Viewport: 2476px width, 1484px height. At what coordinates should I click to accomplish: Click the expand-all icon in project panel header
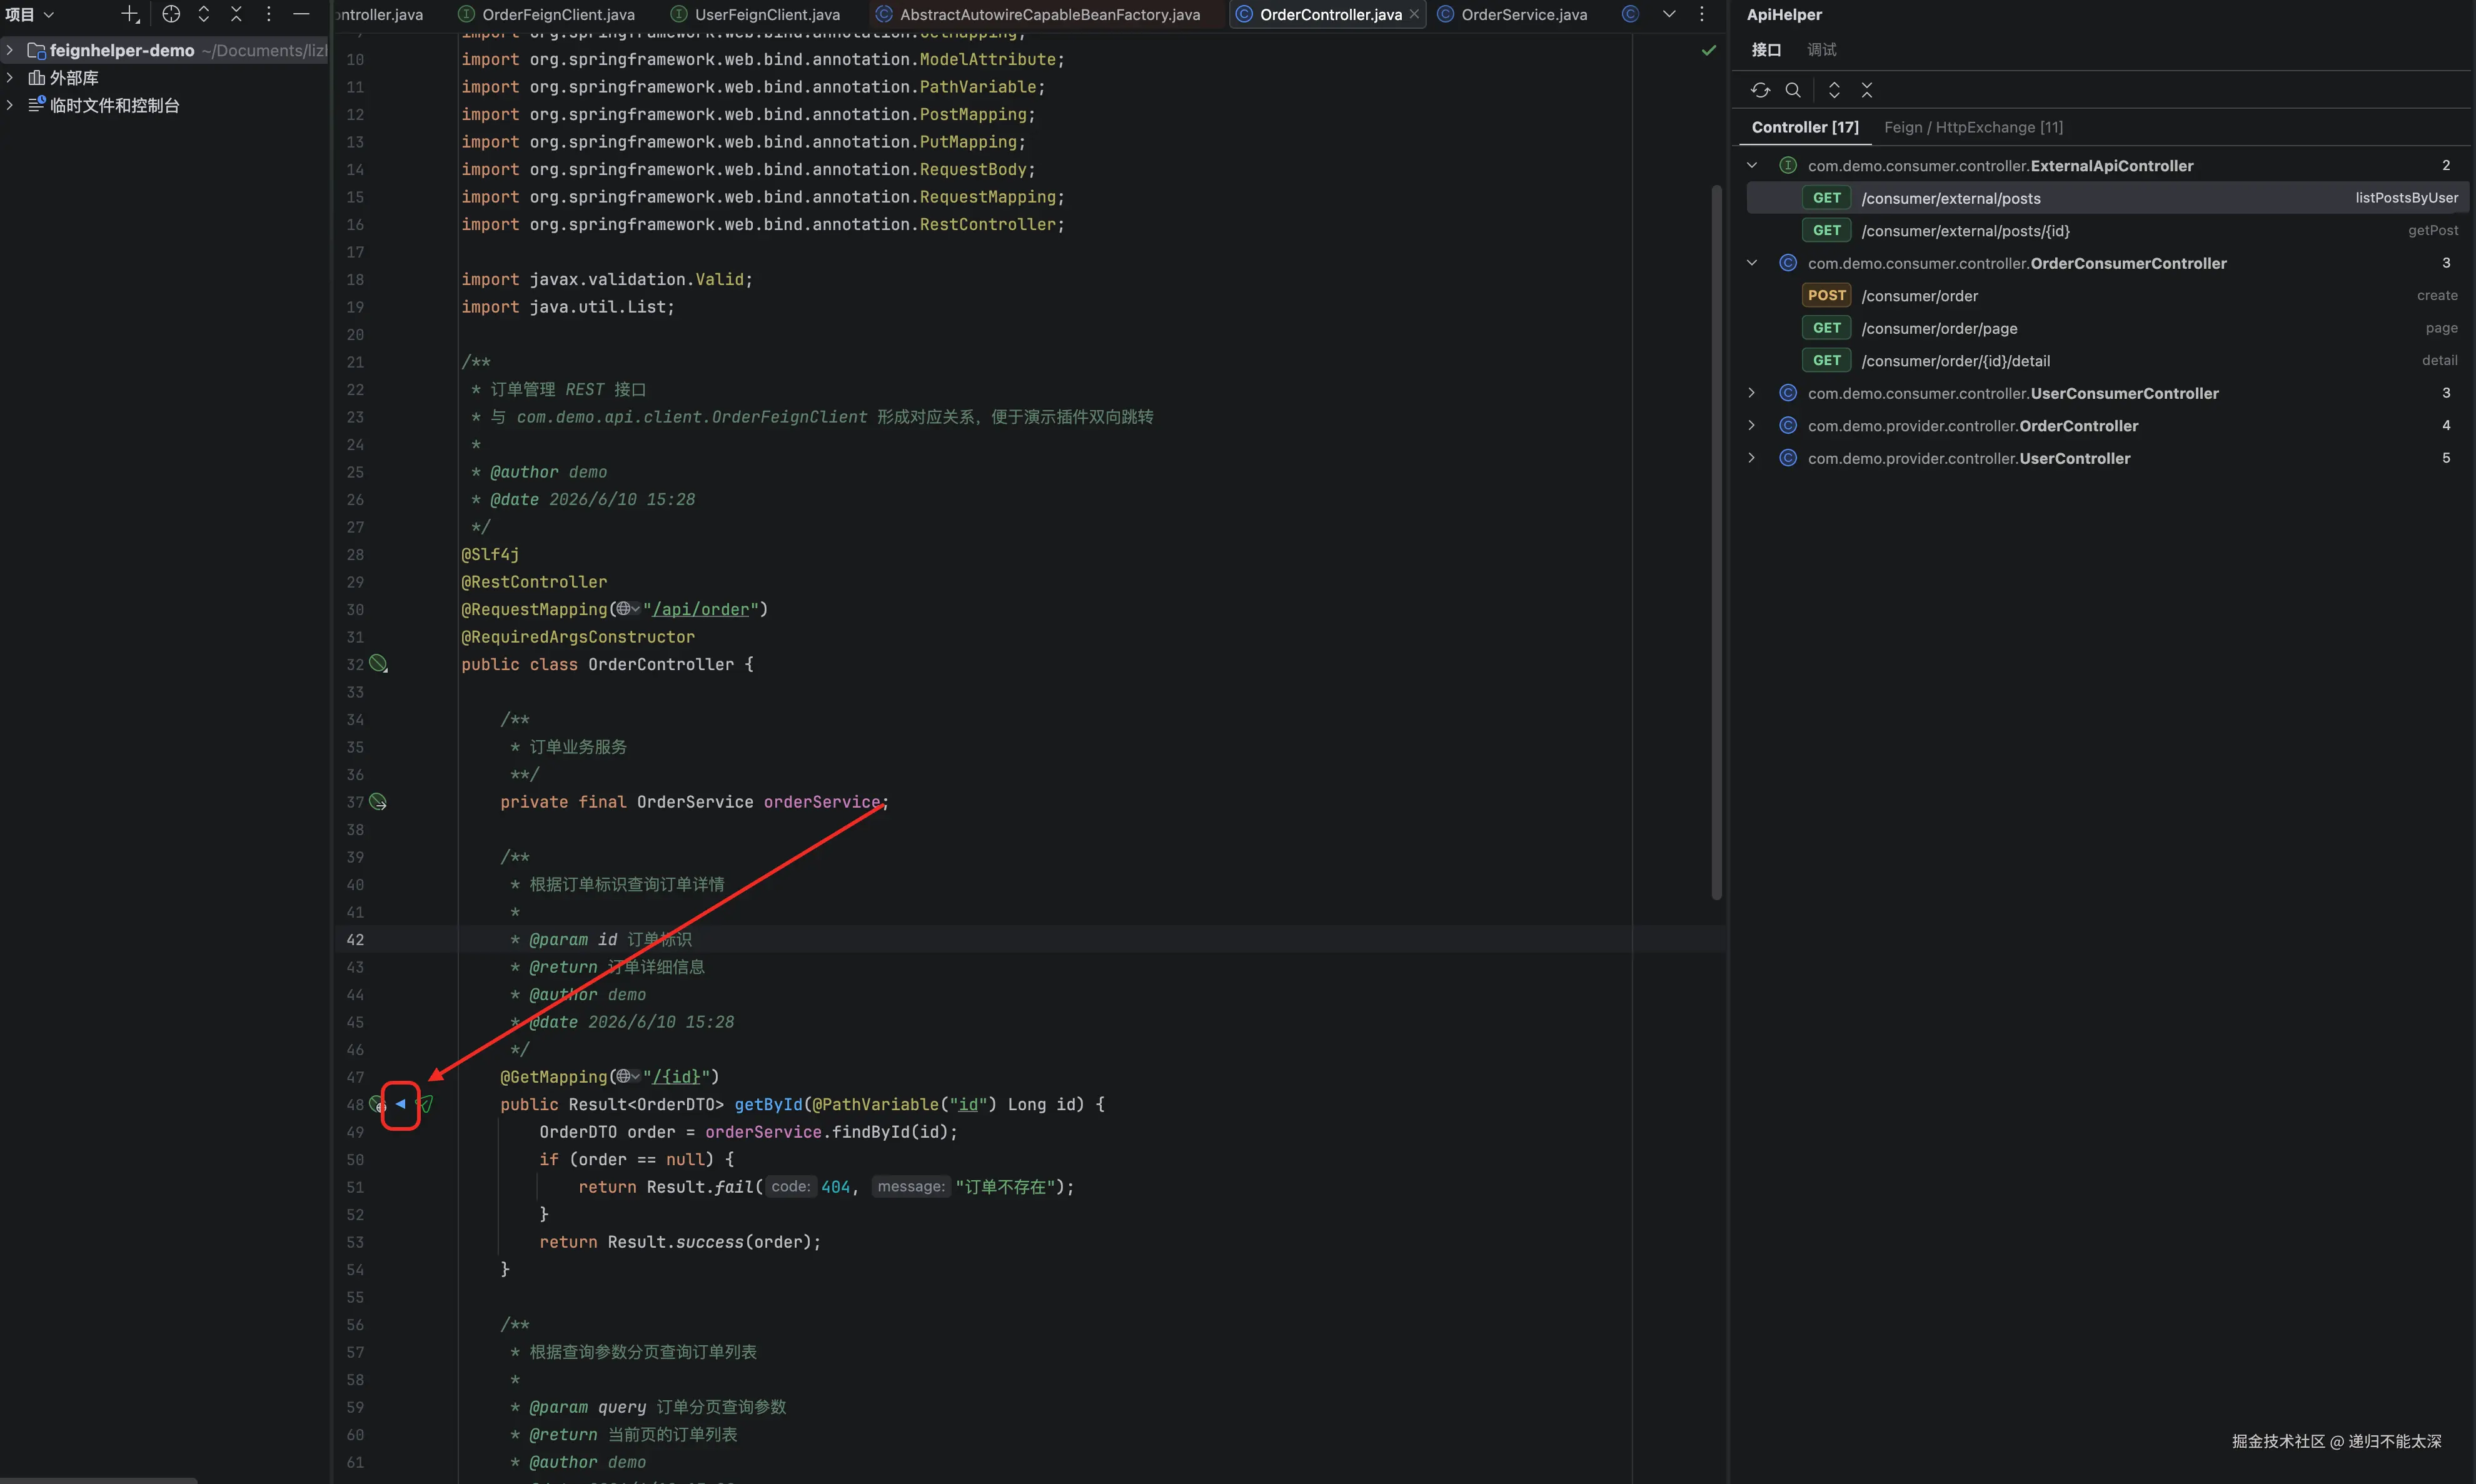coord(204,14)
